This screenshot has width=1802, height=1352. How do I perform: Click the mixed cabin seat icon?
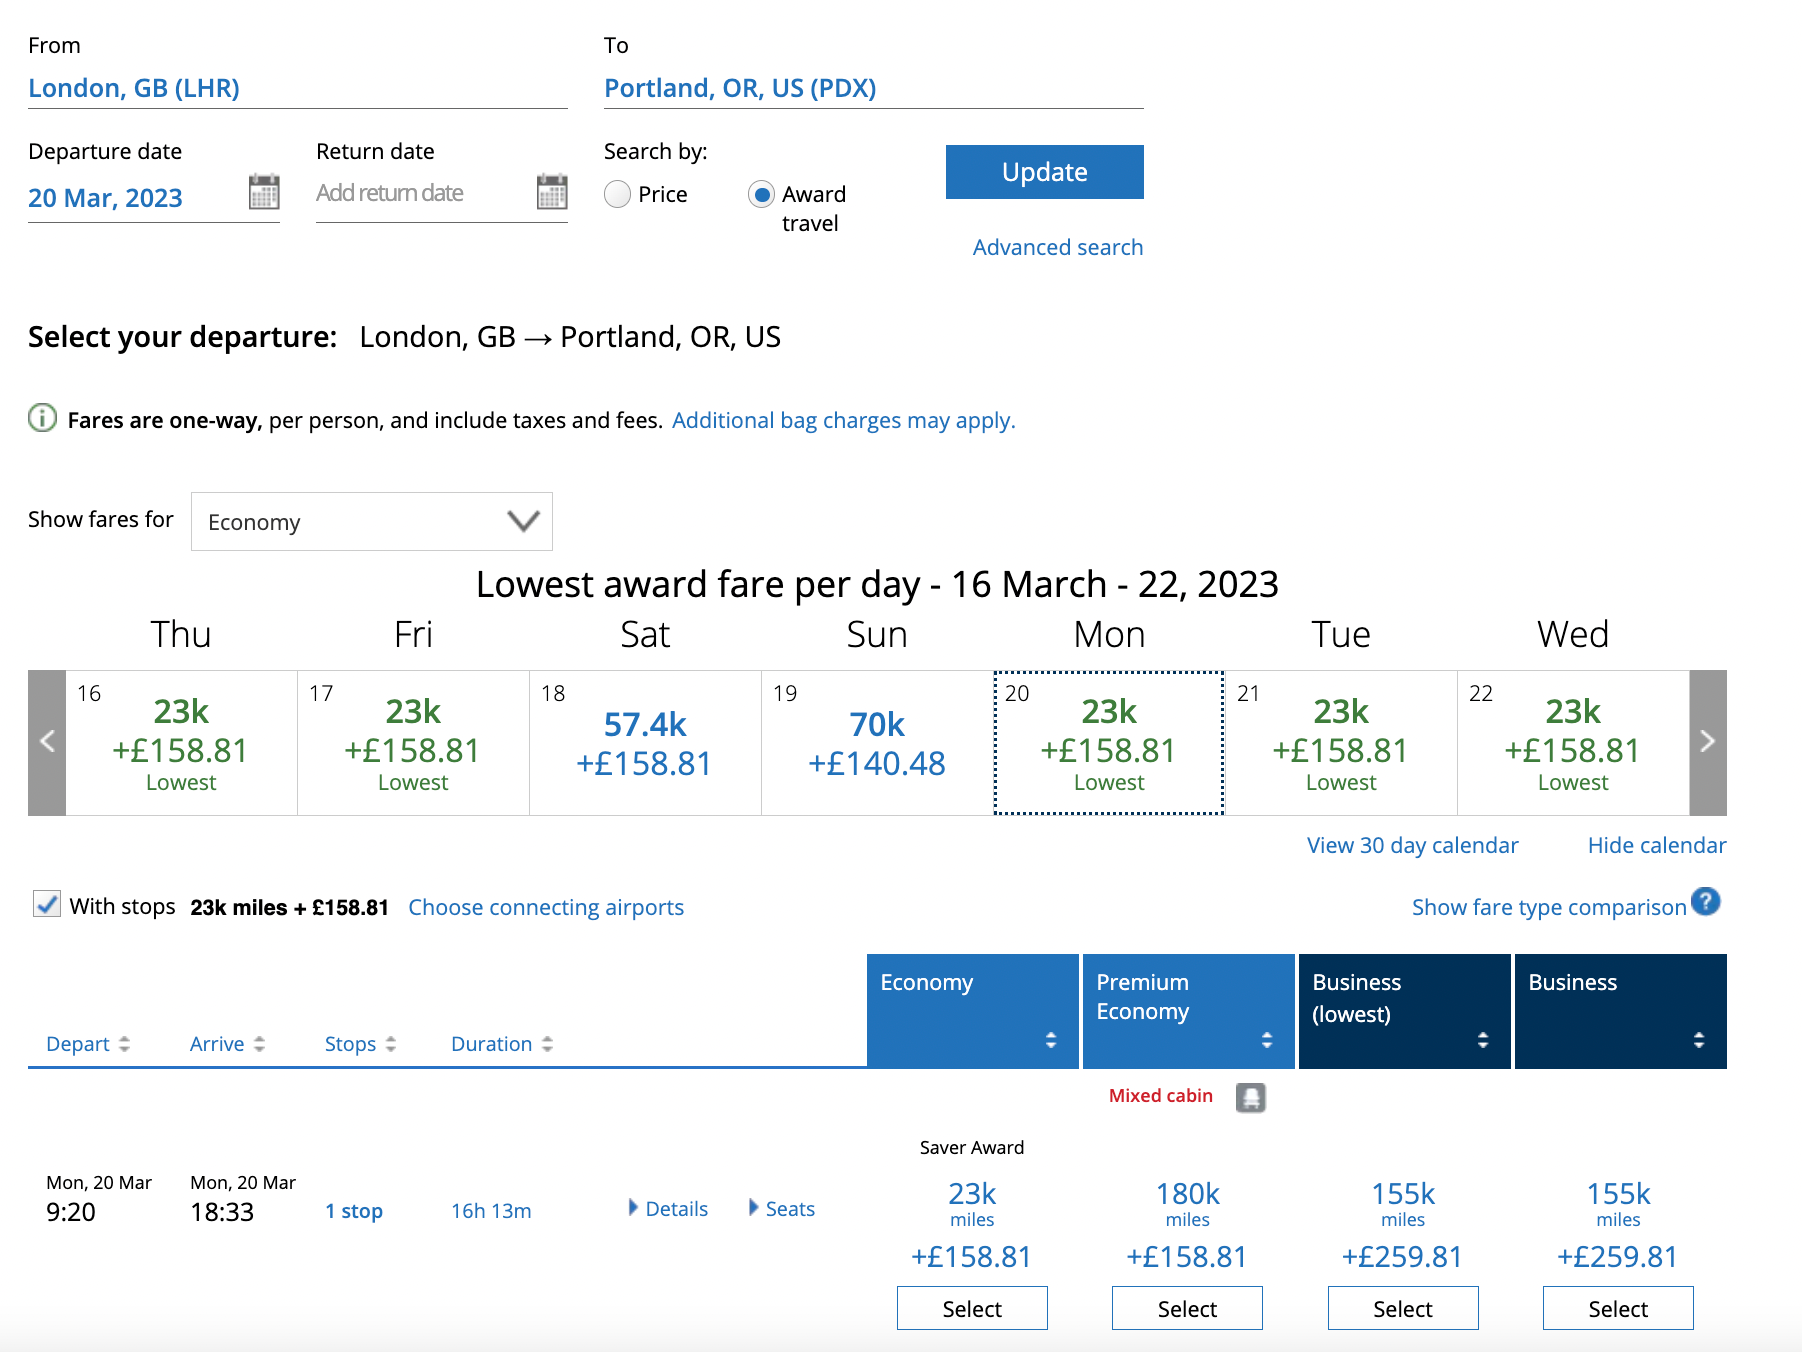point(1250,1097)
